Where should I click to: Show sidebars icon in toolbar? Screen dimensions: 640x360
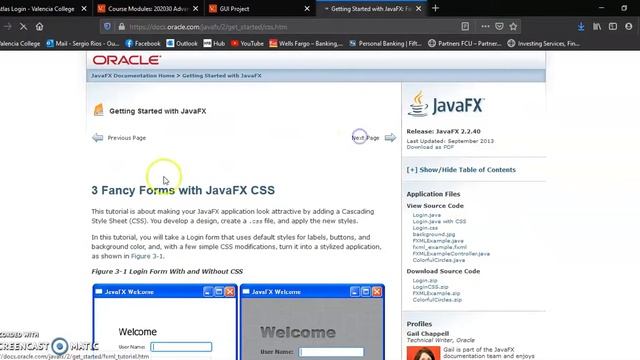click(613, 27)
